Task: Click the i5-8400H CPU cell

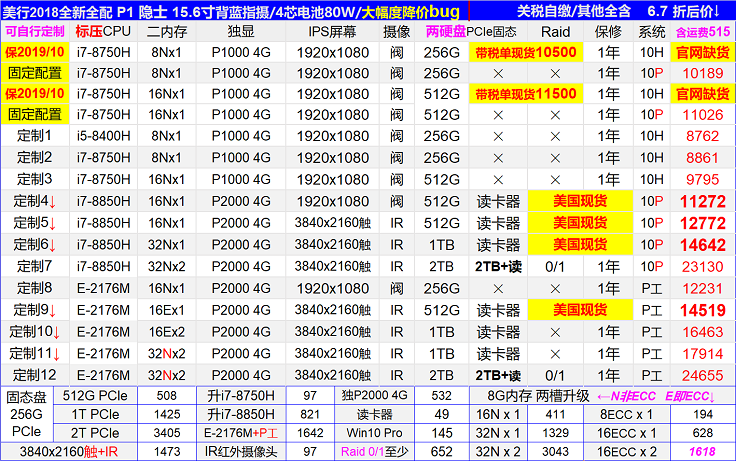Action: tap(103, 135)
